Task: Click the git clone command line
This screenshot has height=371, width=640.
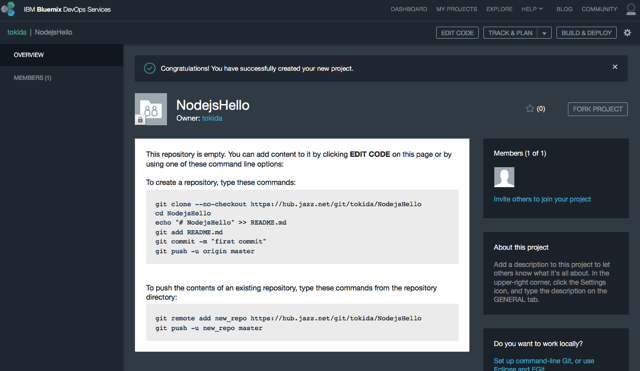Action: (288, 204)
